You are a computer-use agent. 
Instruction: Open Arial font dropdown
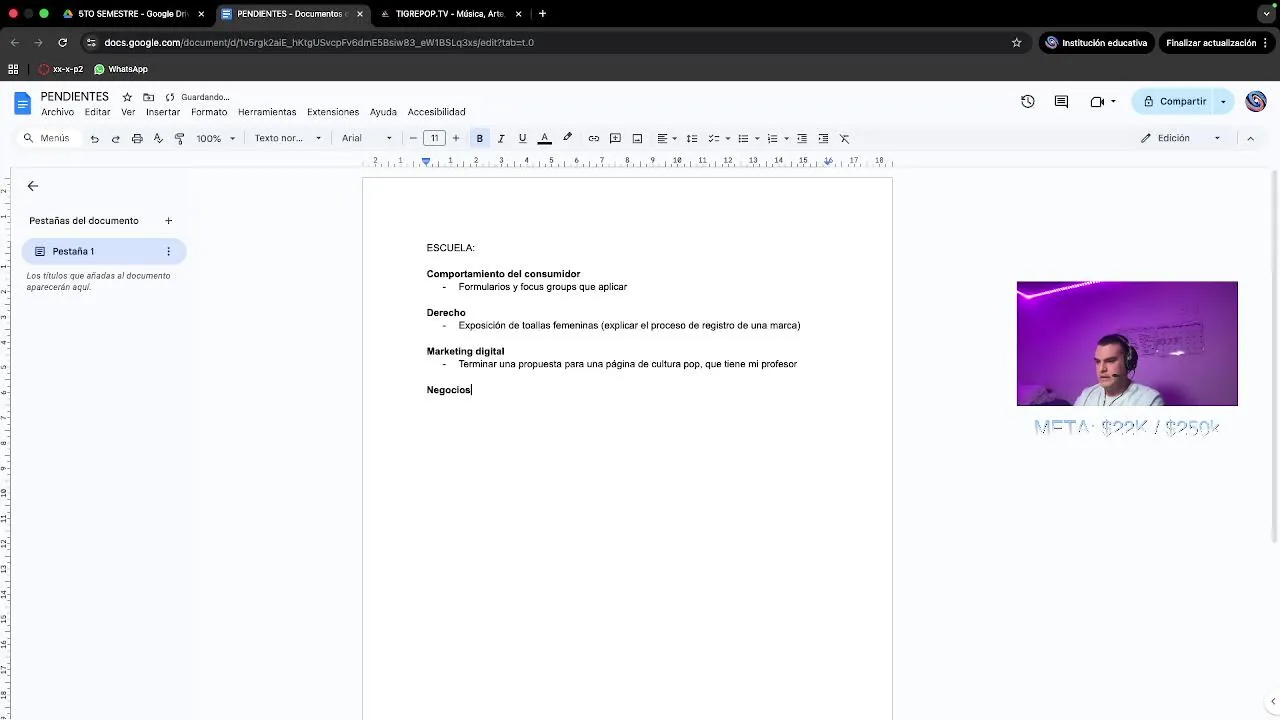click(x=367, y=138)
